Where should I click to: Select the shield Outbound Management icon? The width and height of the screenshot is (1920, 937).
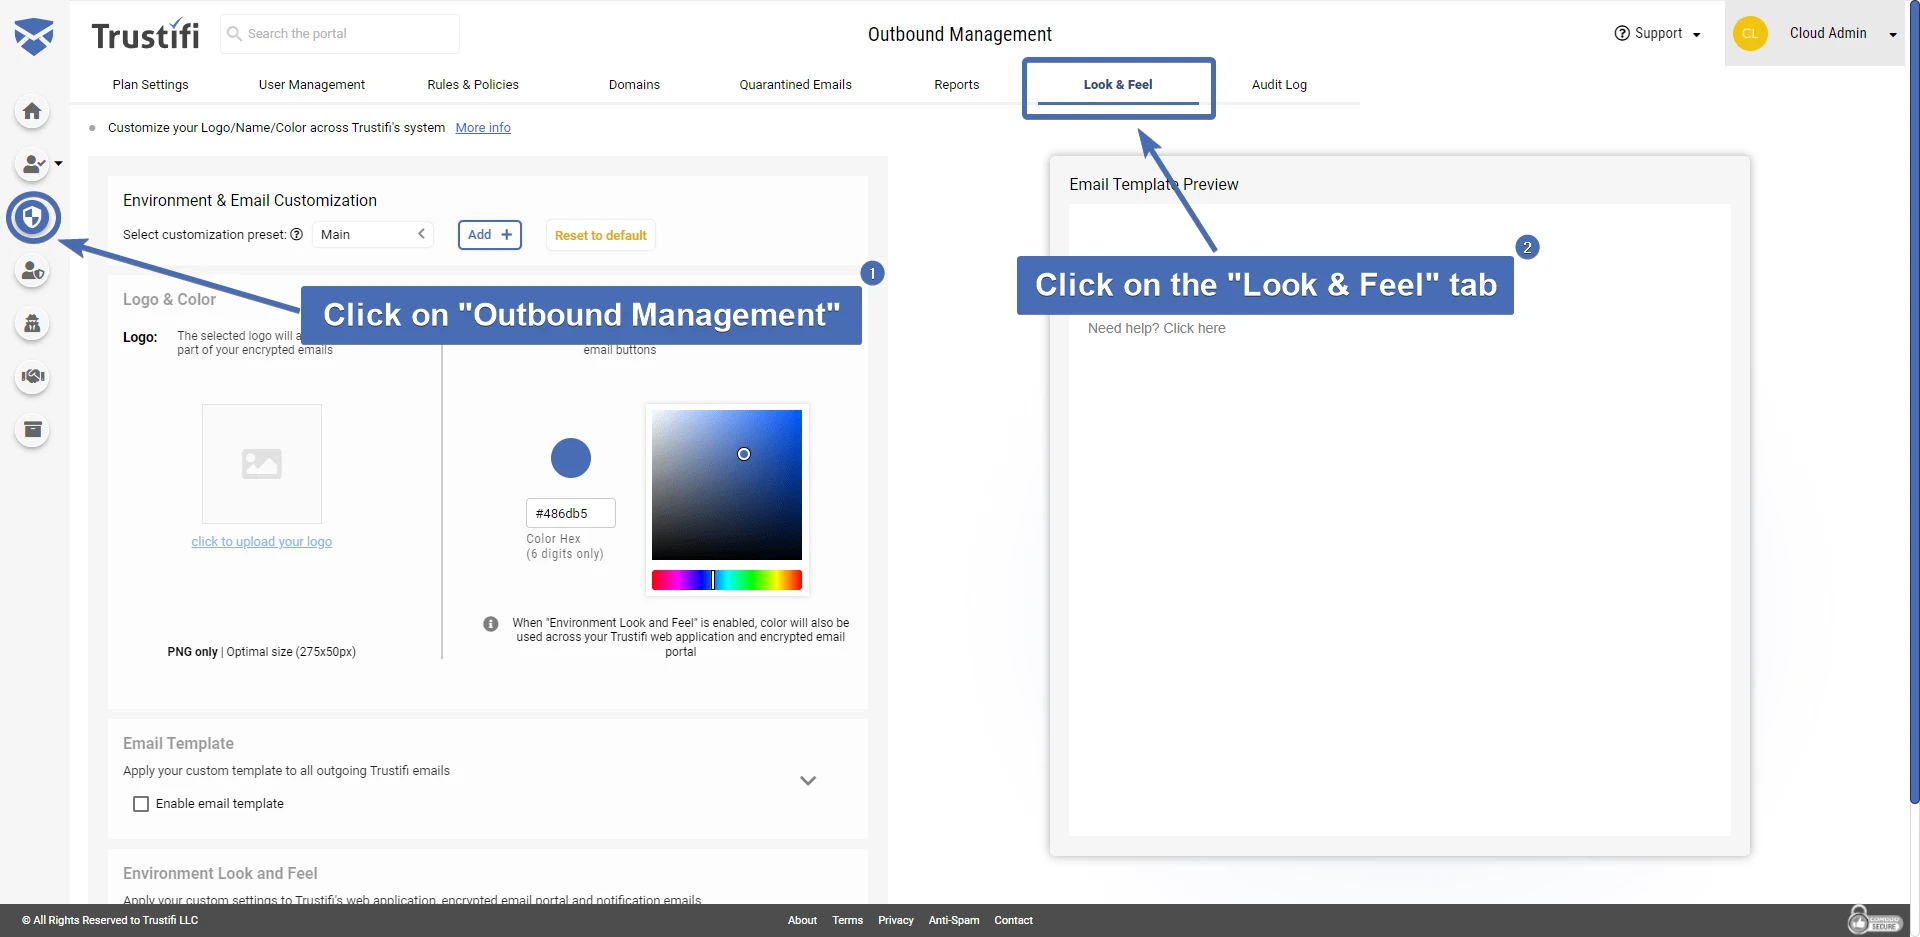(x=33, y=218)
